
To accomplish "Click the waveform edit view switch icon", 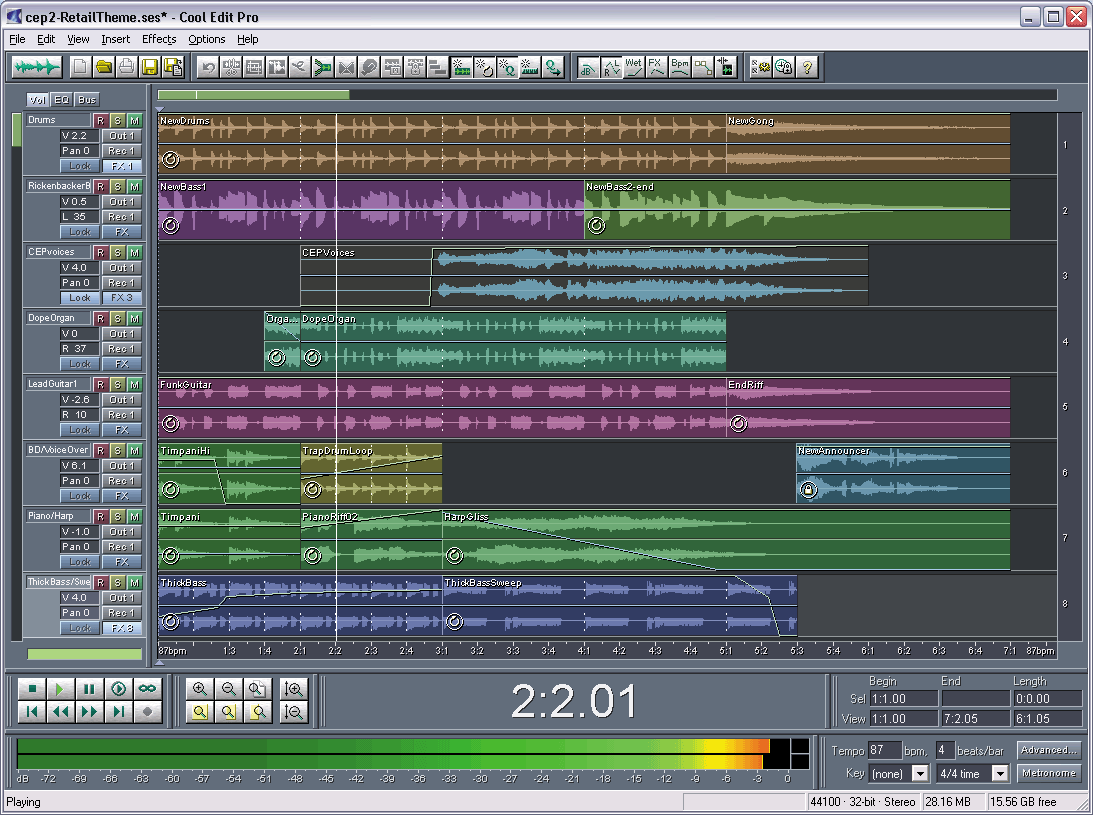I will [39, 68].
